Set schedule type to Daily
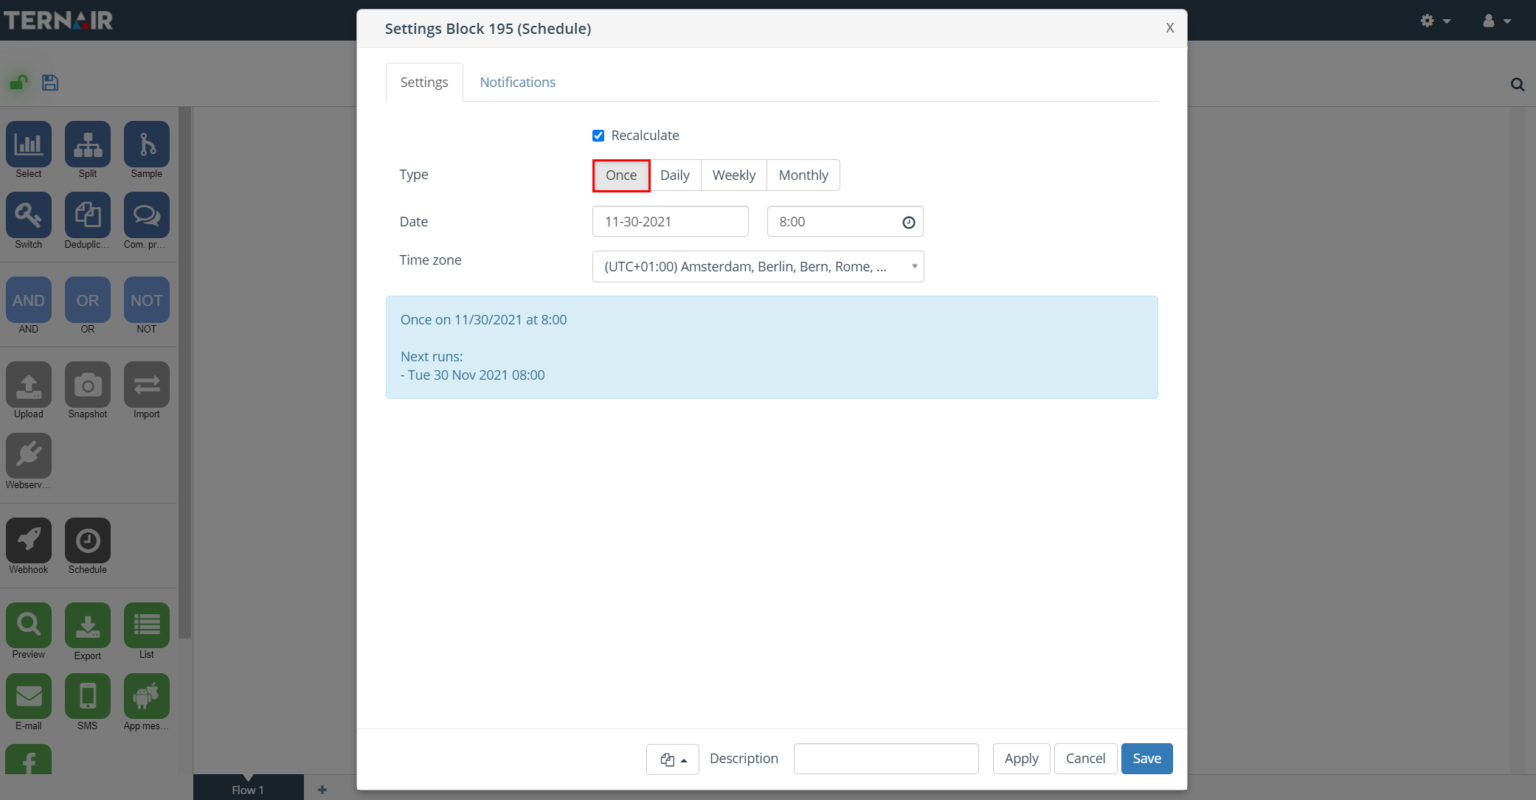Image resolution: width=1536 pixels, height=800 pixels. 675,175
